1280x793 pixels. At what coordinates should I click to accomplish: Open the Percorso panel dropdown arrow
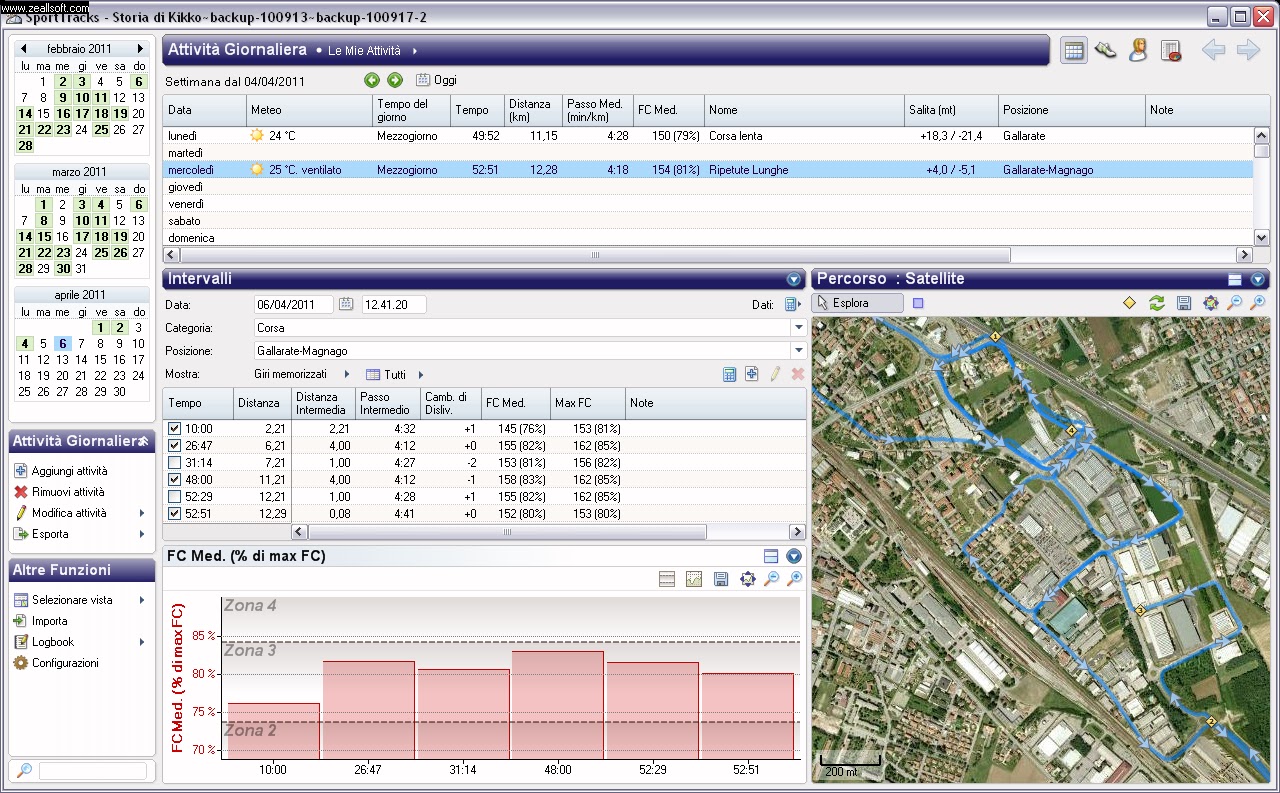pos(1258,280)
